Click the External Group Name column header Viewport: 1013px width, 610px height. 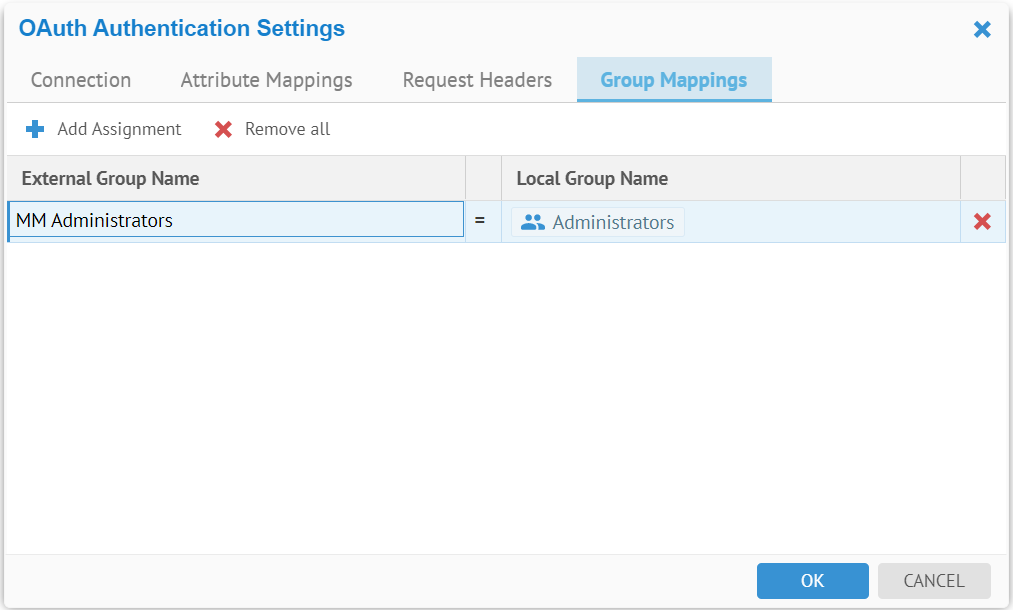110,179
